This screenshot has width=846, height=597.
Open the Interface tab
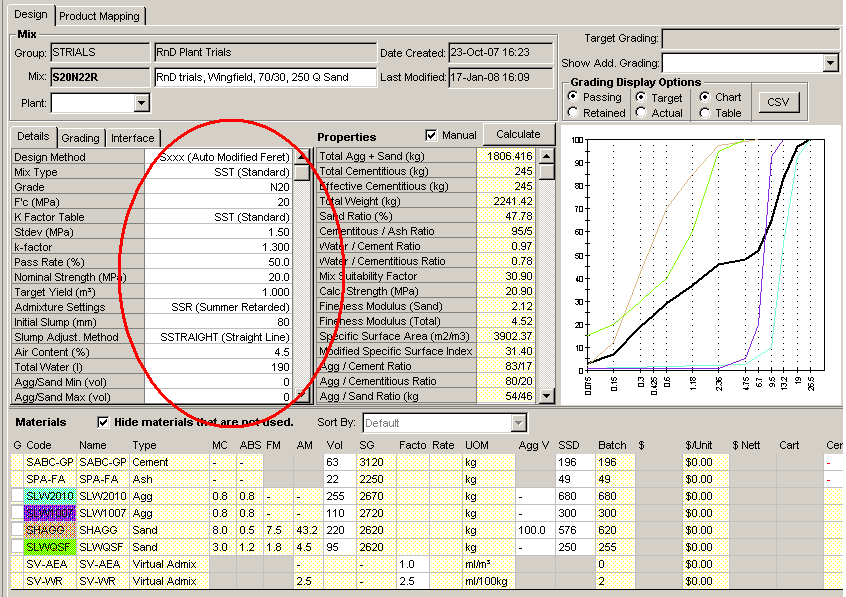tap(132, 138)
